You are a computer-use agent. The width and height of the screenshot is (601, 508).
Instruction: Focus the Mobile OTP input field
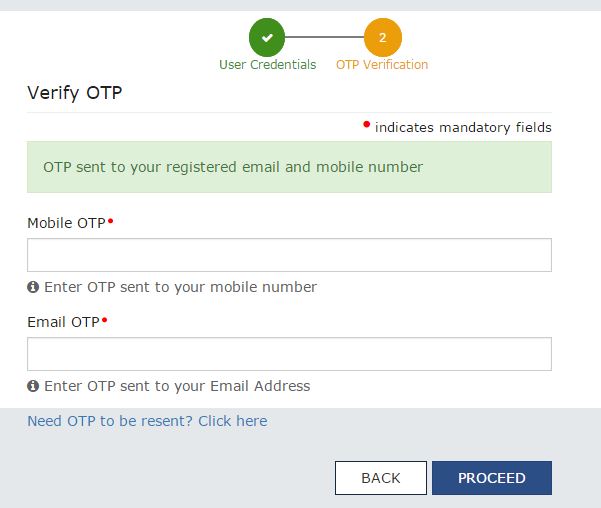click(x=289, y=255)
